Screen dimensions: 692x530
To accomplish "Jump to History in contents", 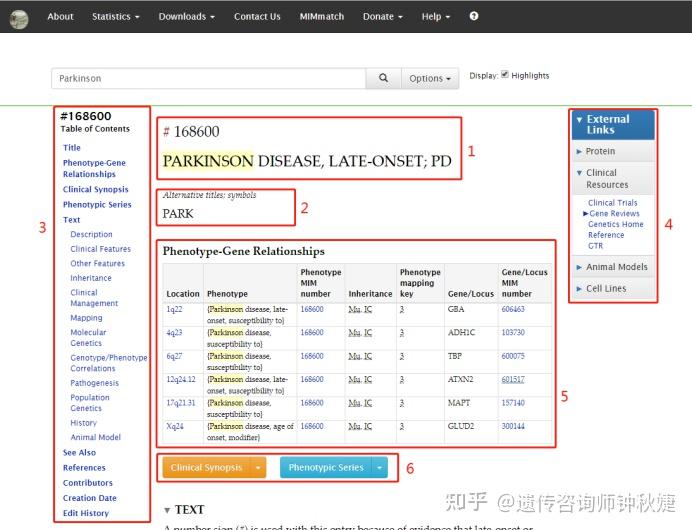I will (x=83, y=423).
